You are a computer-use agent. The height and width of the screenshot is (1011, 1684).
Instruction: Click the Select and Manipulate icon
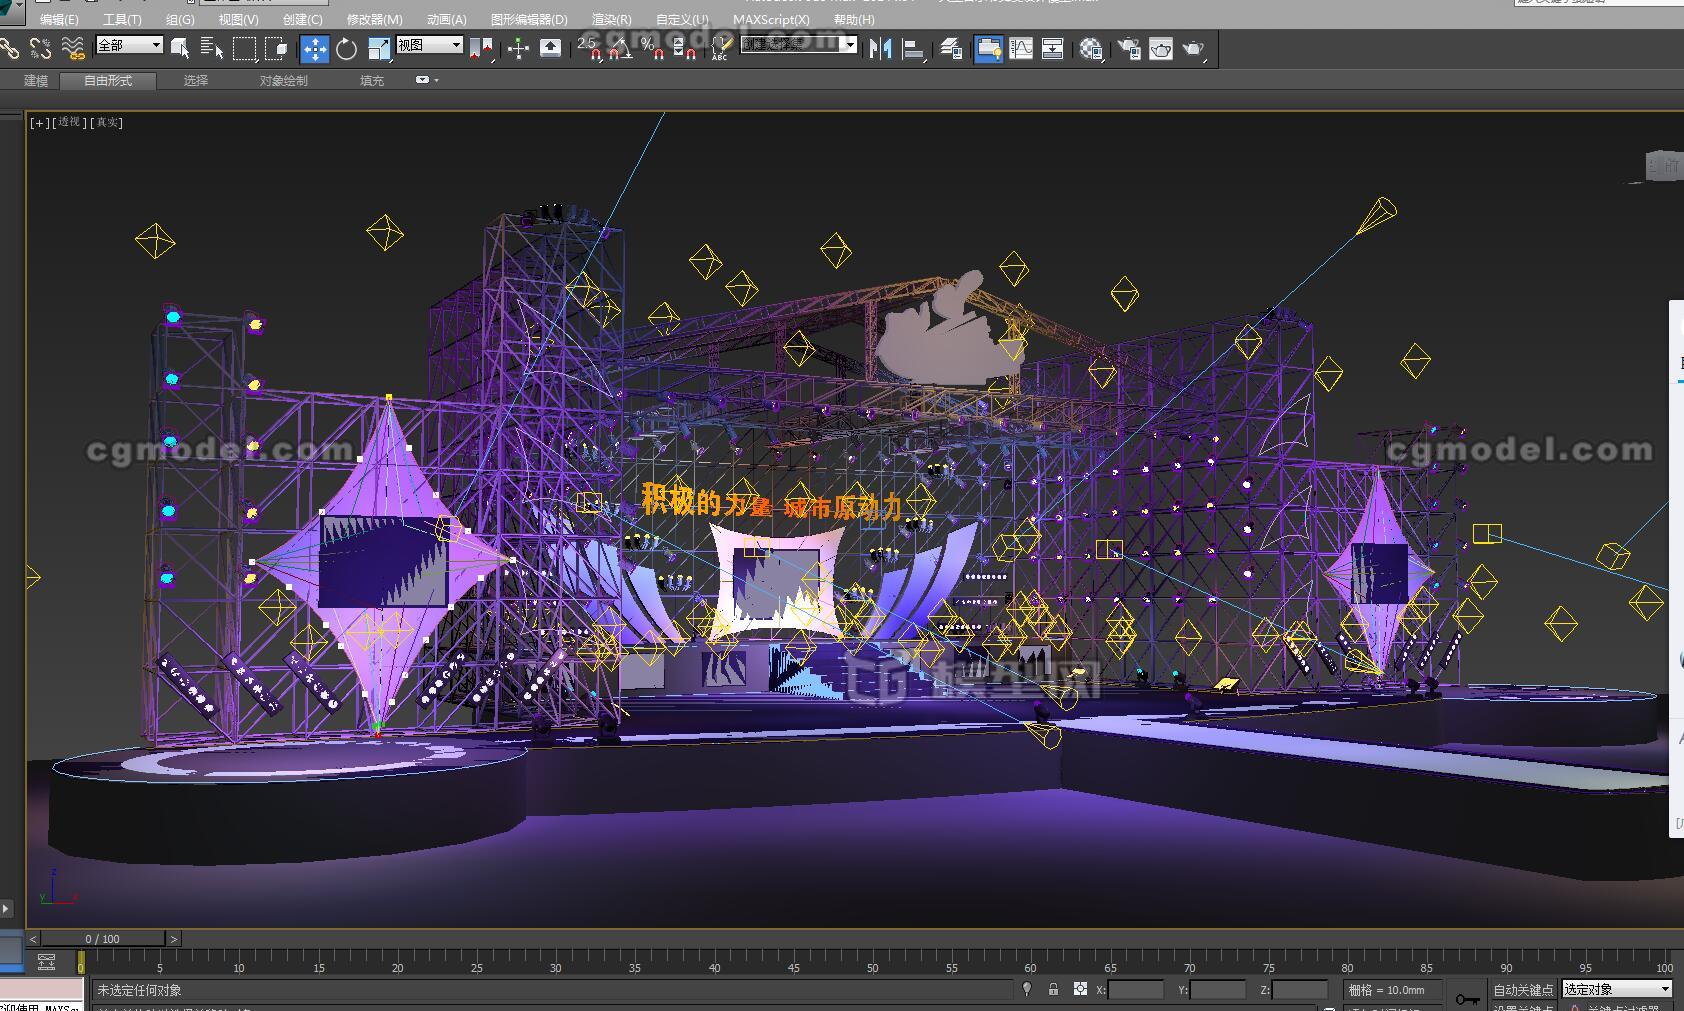point(518,48)
